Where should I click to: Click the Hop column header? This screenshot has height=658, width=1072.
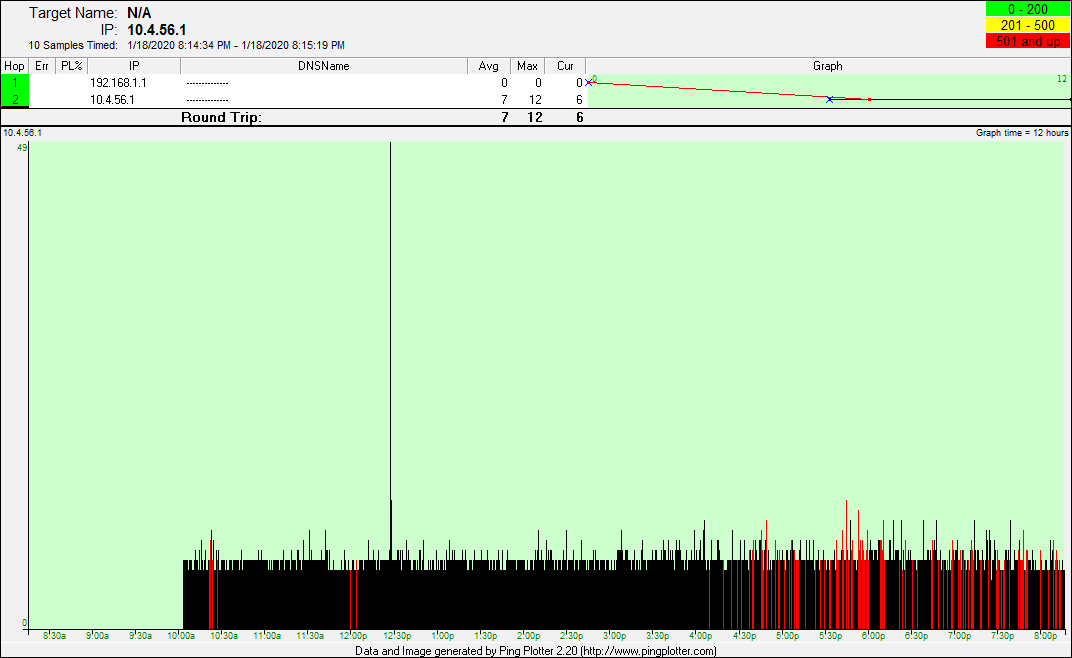15,66
